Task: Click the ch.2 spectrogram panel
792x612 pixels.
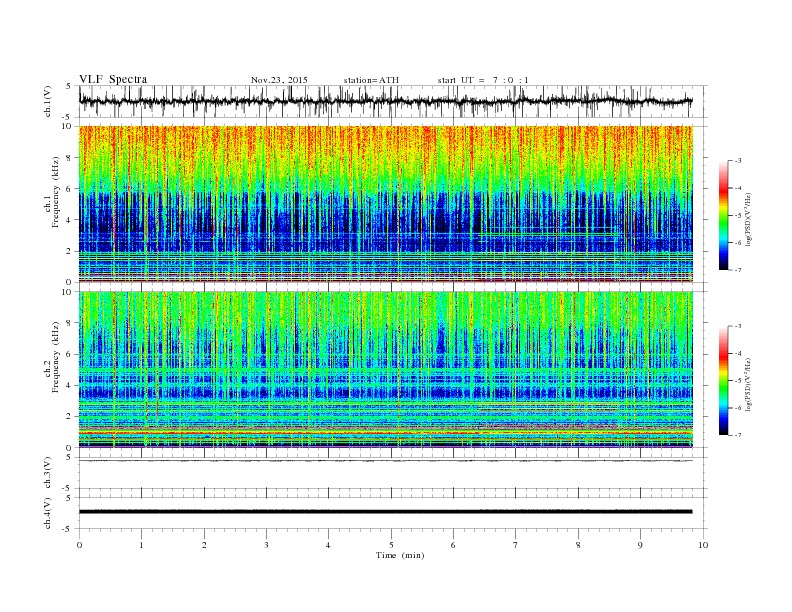Action: click(386, 370)
